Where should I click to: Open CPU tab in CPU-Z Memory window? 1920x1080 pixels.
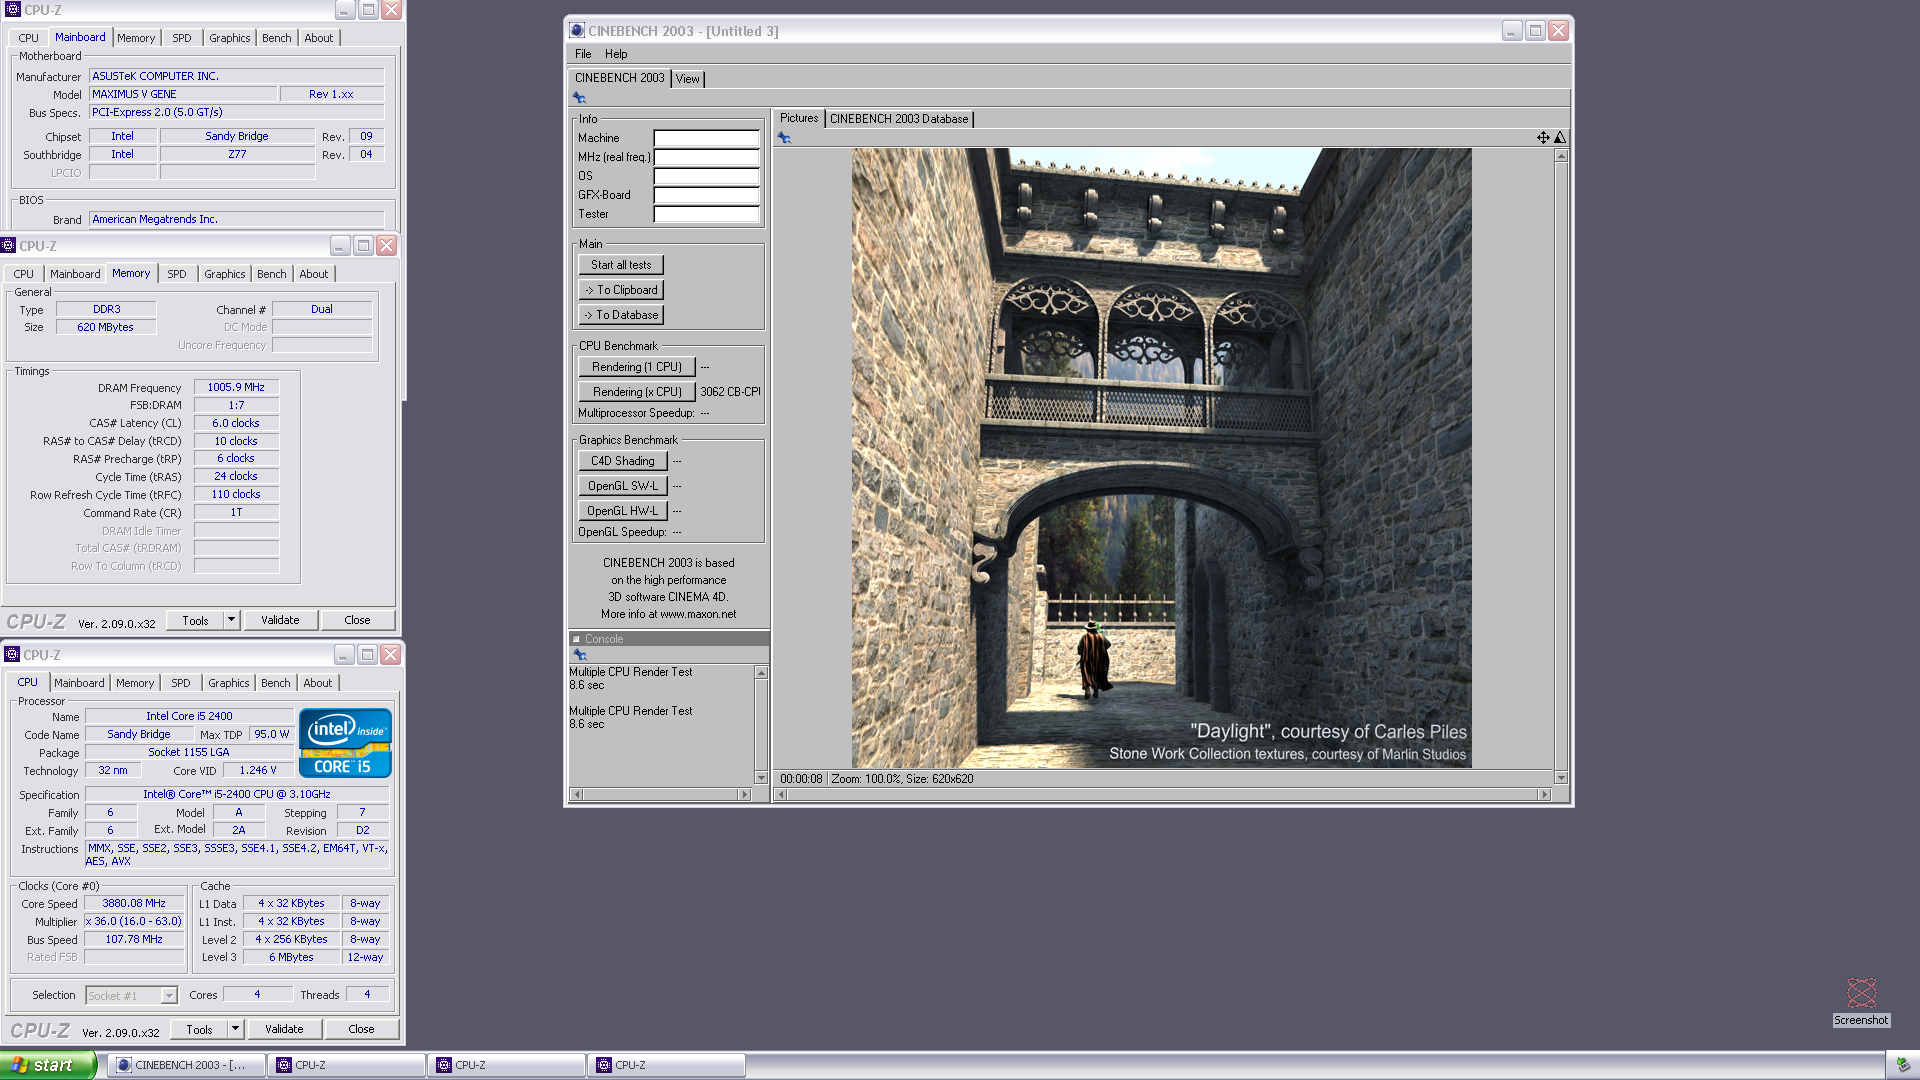[24, 274]
